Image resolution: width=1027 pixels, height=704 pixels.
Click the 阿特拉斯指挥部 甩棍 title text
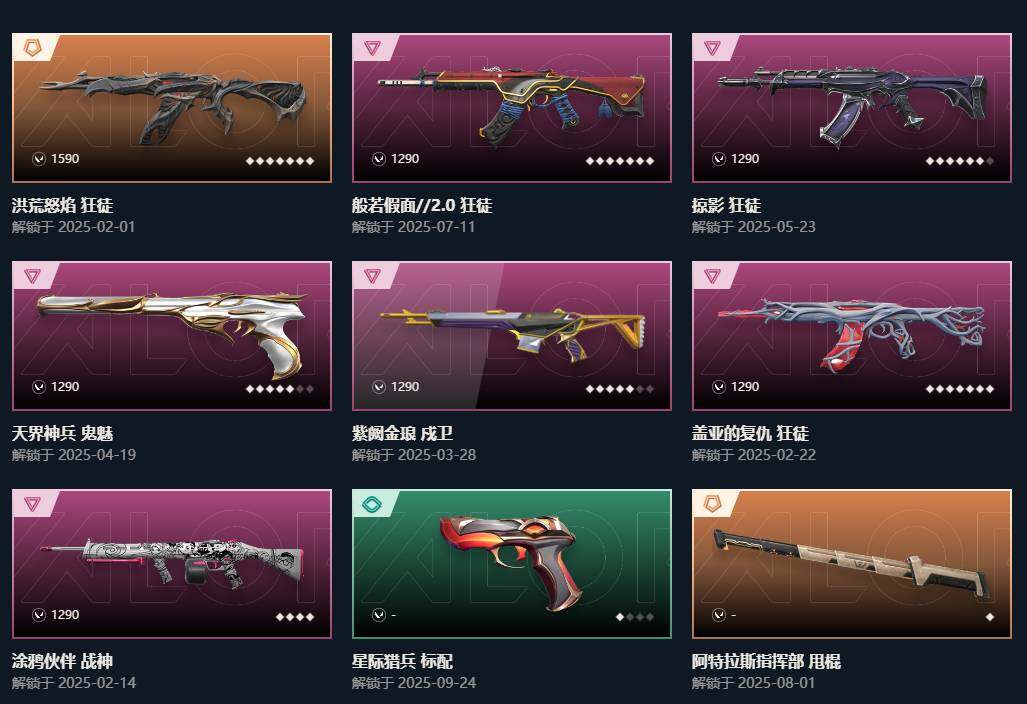[x=766, y=661]
